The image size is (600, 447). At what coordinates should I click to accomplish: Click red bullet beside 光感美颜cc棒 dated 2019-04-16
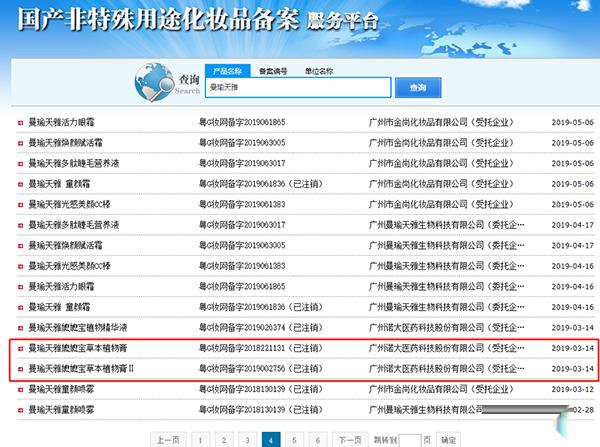point(21,267)
